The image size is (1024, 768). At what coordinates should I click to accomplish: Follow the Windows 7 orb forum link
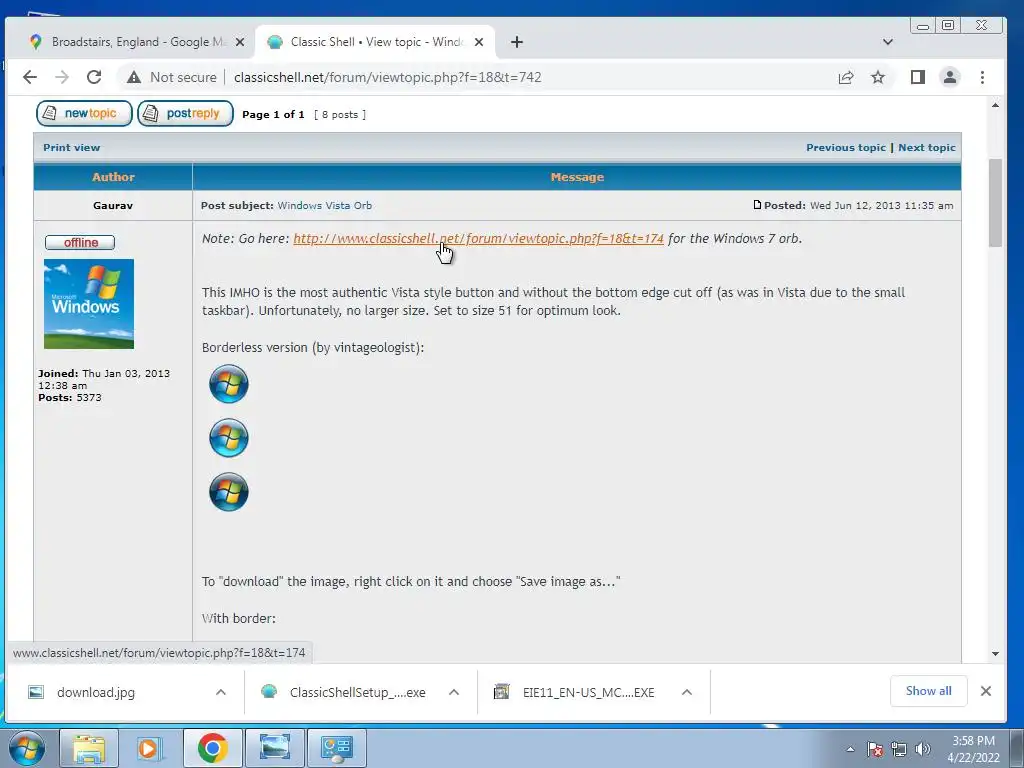coord(478,238)
